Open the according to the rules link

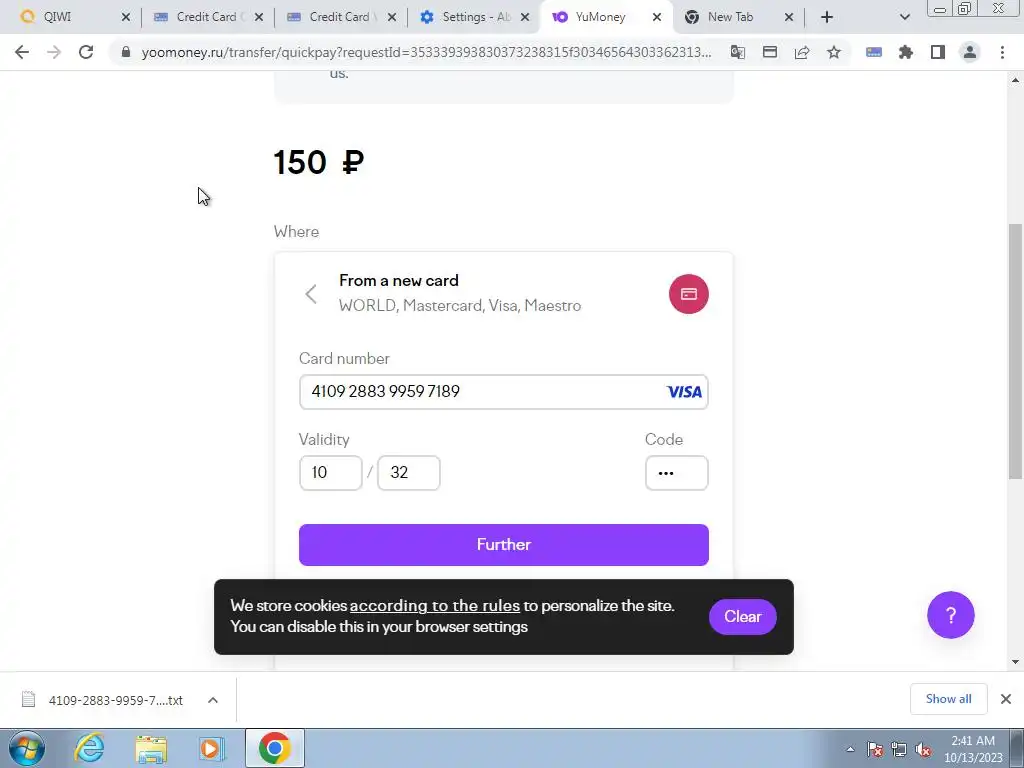435,606
